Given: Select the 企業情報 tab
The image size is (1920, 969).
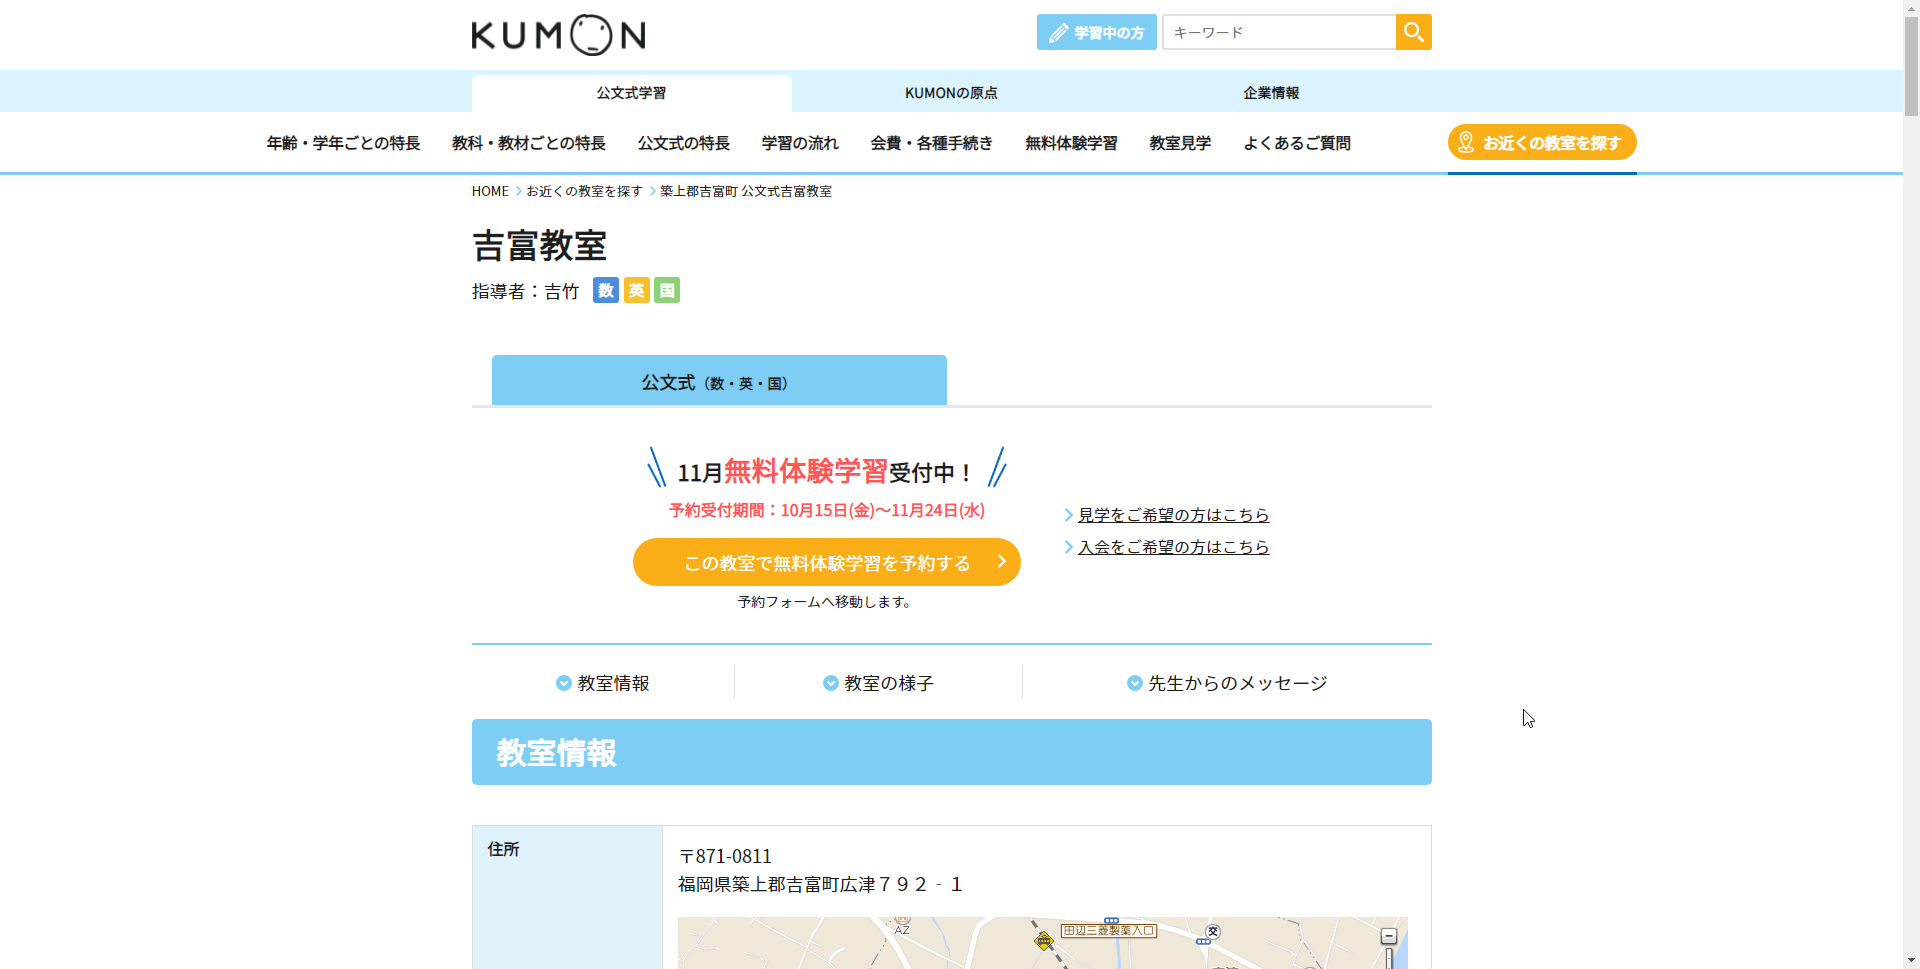Looking at the screenshot, I should click(1271, 93).
